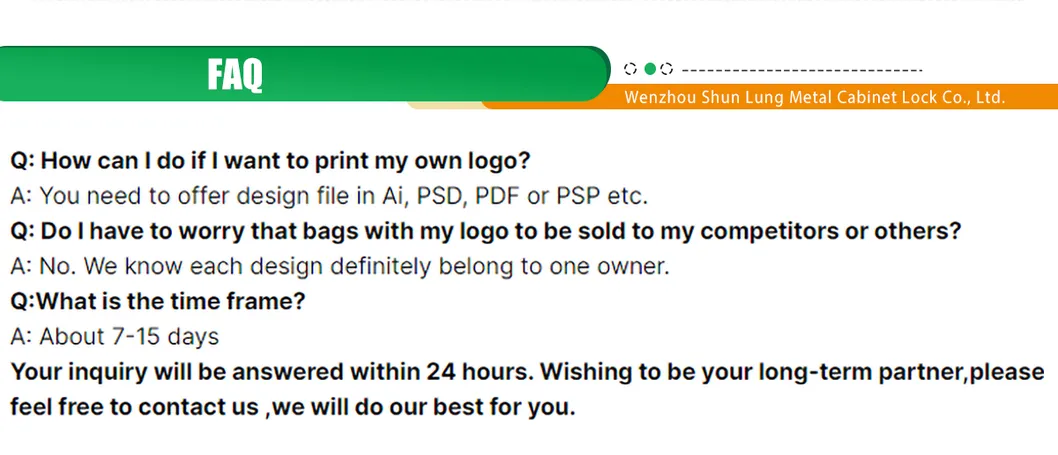Select the question about printing own logo
Viewport: 1058px width, 455px height.
[x=270, y=160]
